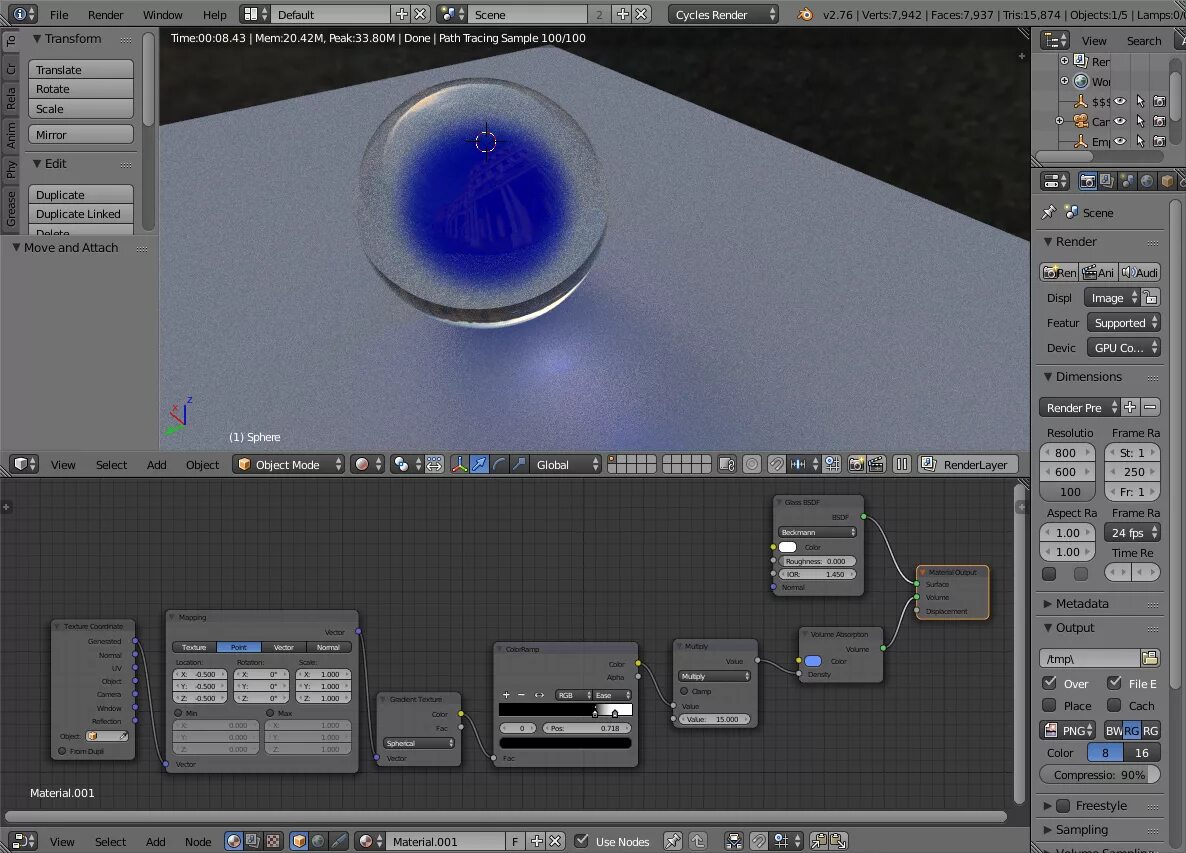Image resolution: width=1186 pixels, height=853 pixels.
Task: Click the OpenGL render animation clapper icon
Action: (x=876, y=464)
